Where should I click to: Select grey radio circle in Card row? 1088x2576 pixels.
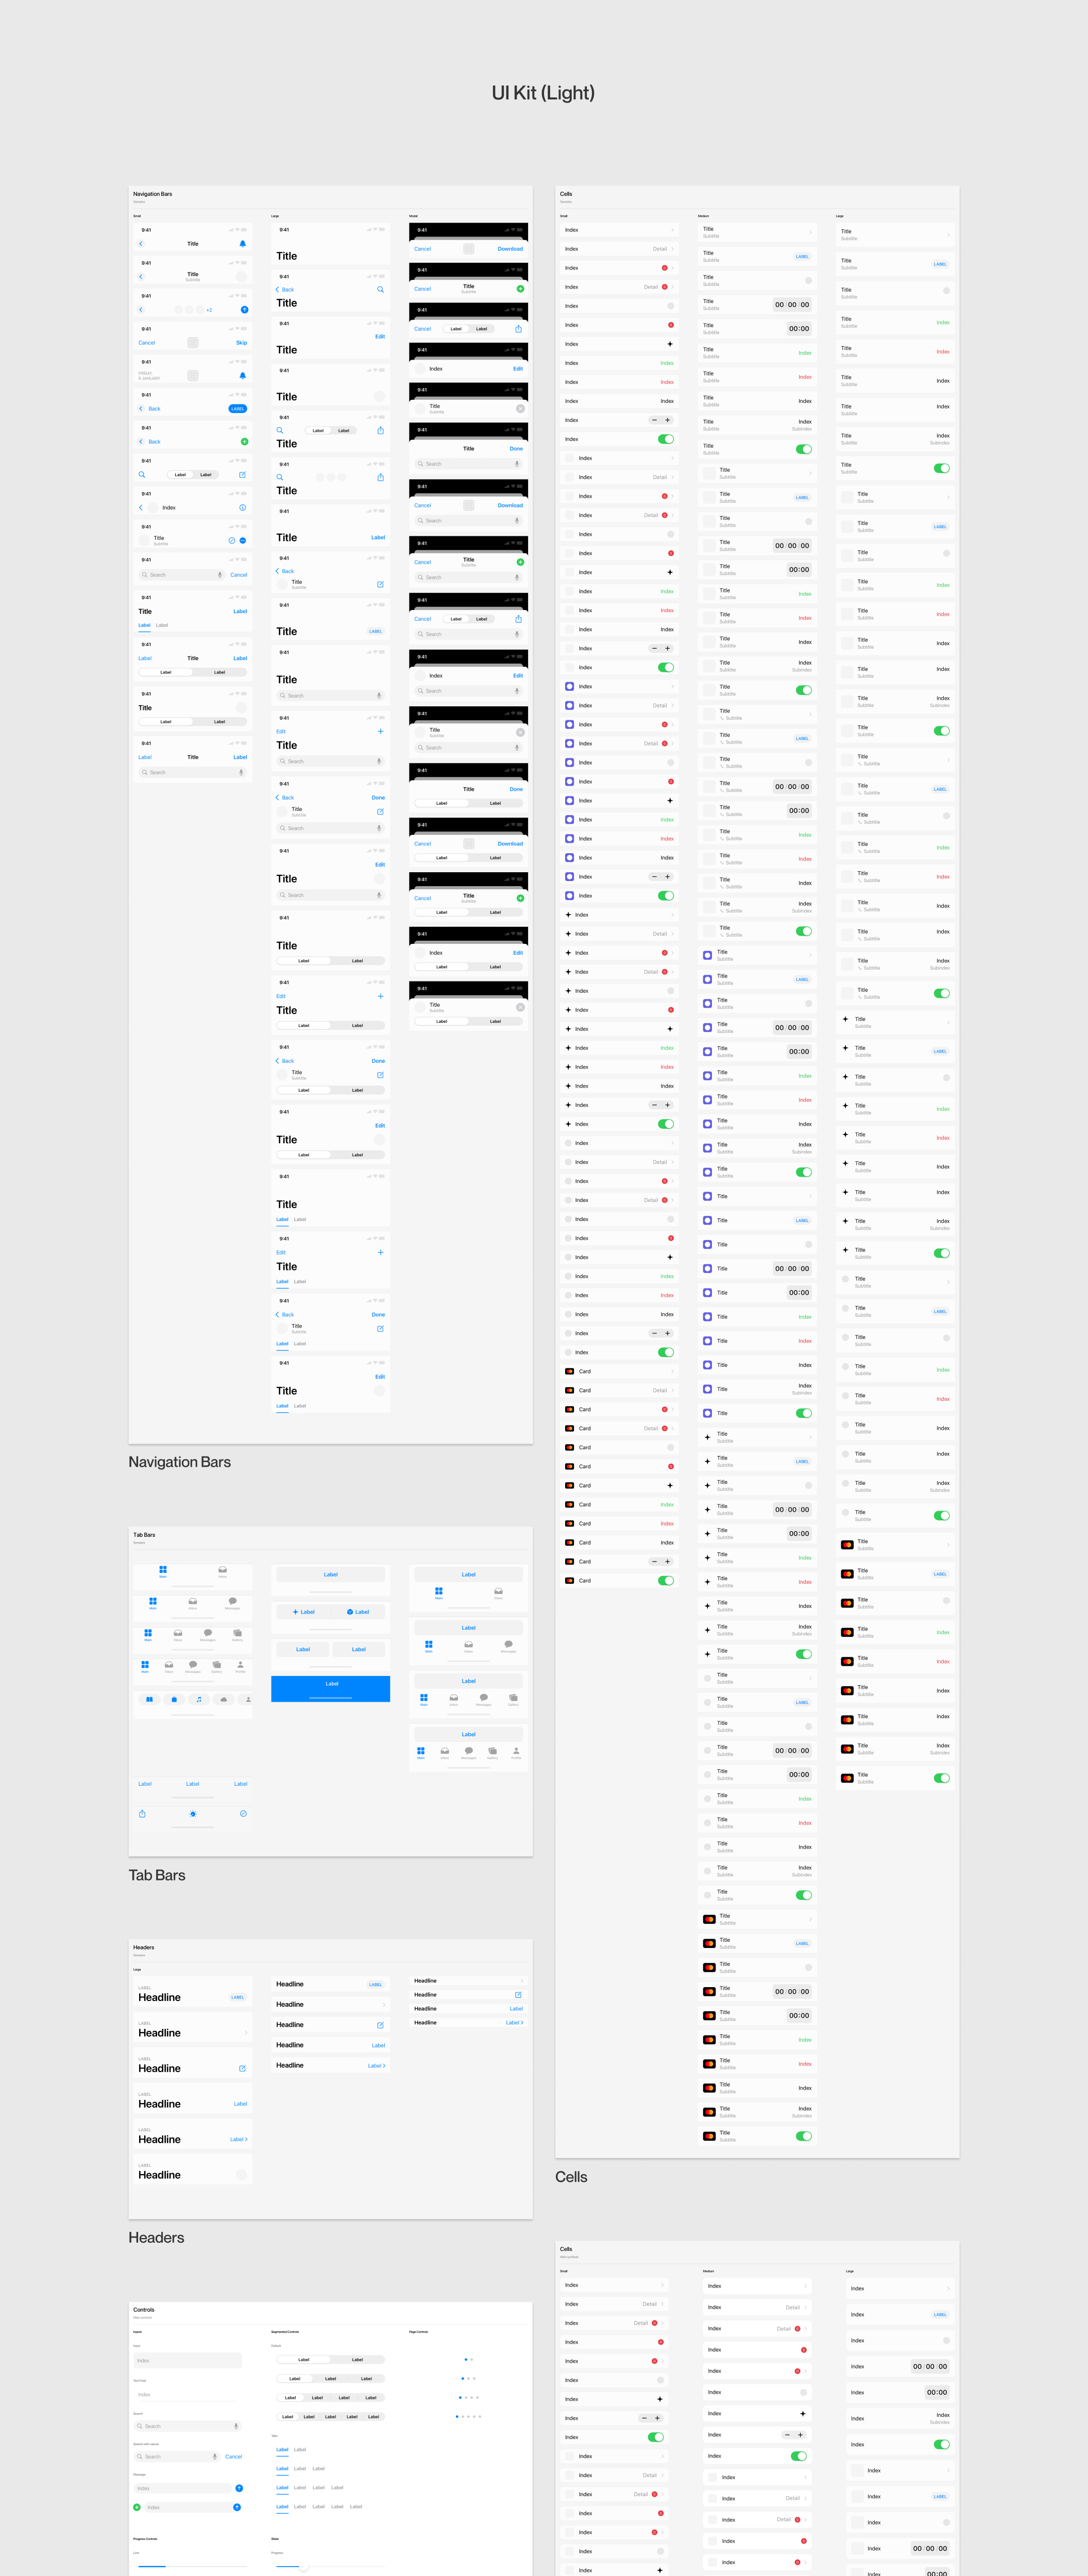coord(670,1448)
